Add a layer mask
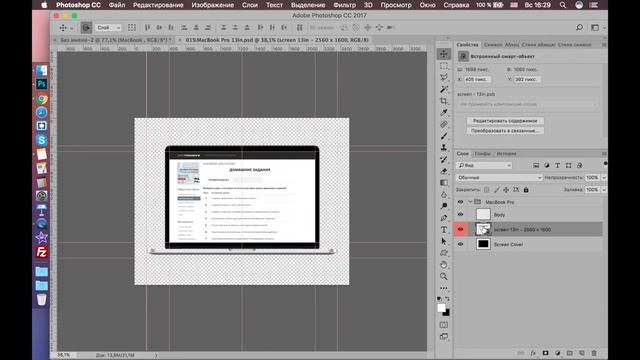640x360 pixels. pos(545,353)
